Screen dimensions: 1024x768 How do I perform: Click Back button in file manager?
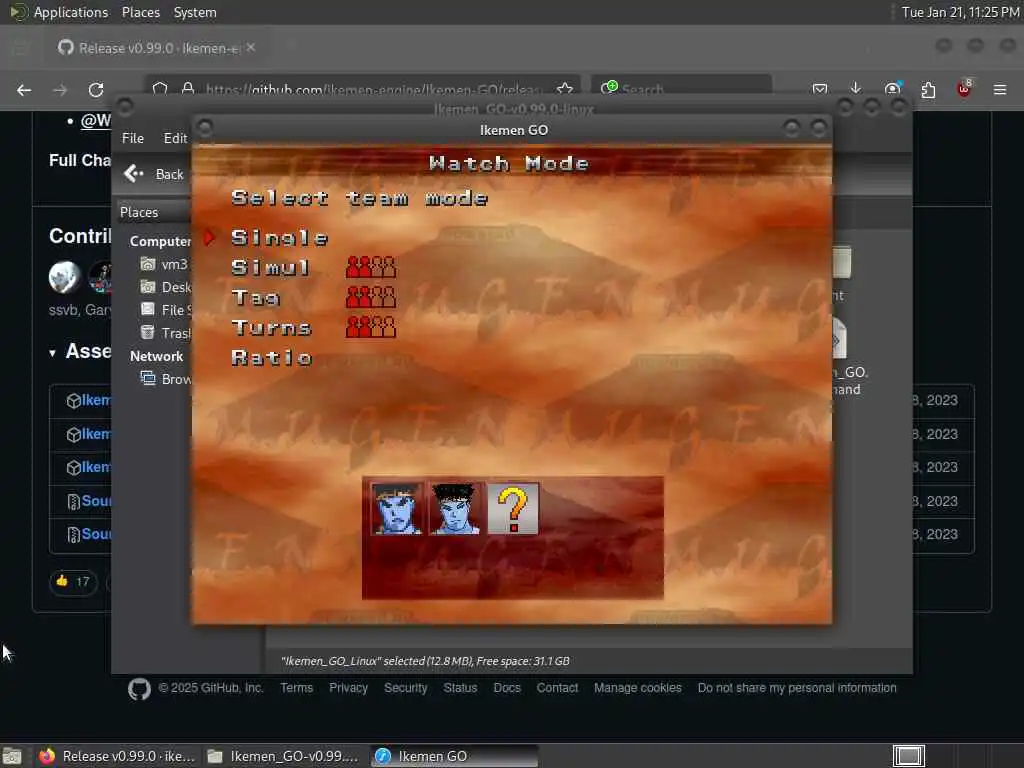(x=154, y=174)
